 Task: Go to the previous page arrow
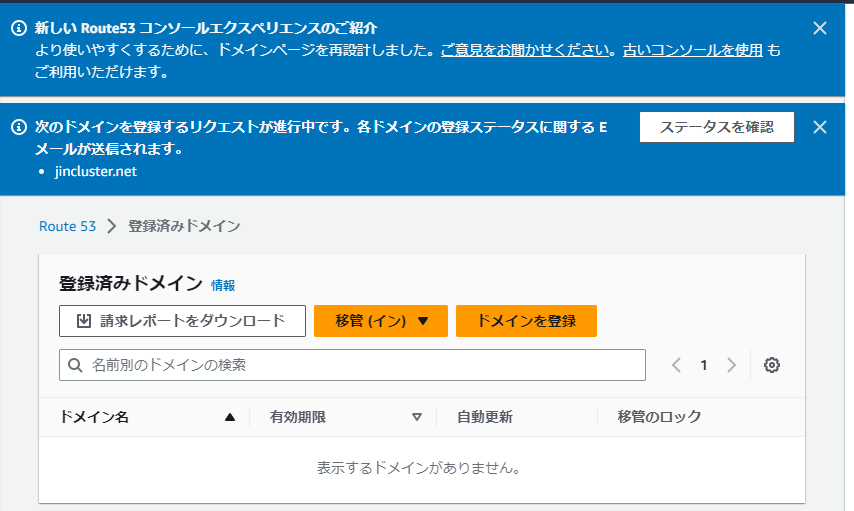coord(677,365)
